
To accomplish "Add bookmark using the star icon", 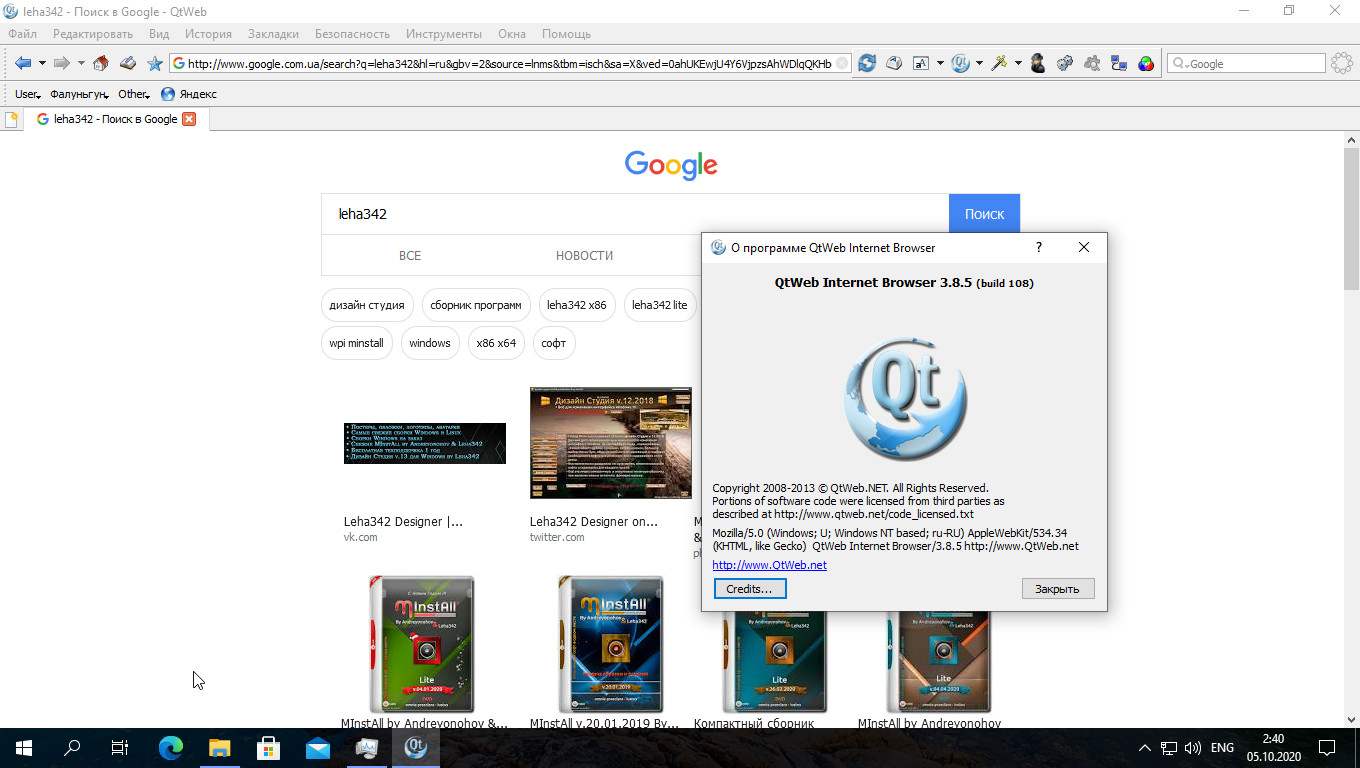I will click(x=154, y=63).
